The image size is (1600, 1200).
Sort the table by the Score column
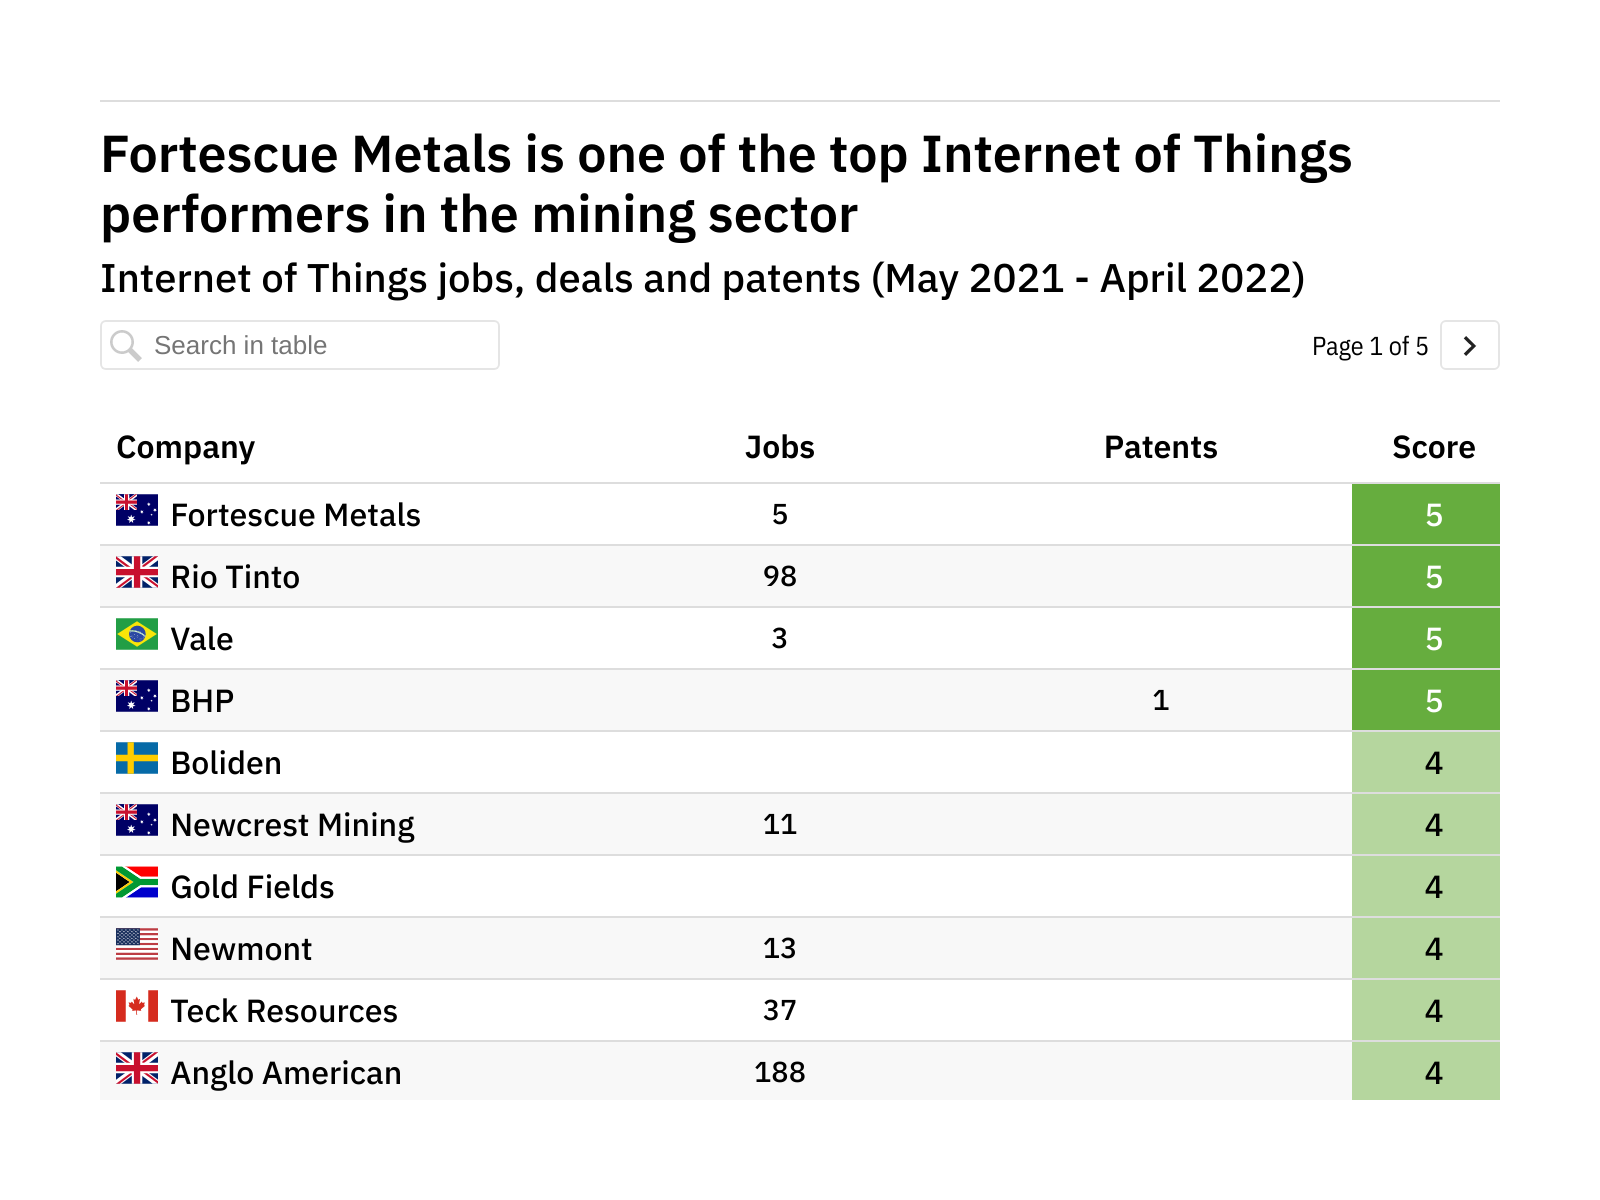pos(1434,447)
